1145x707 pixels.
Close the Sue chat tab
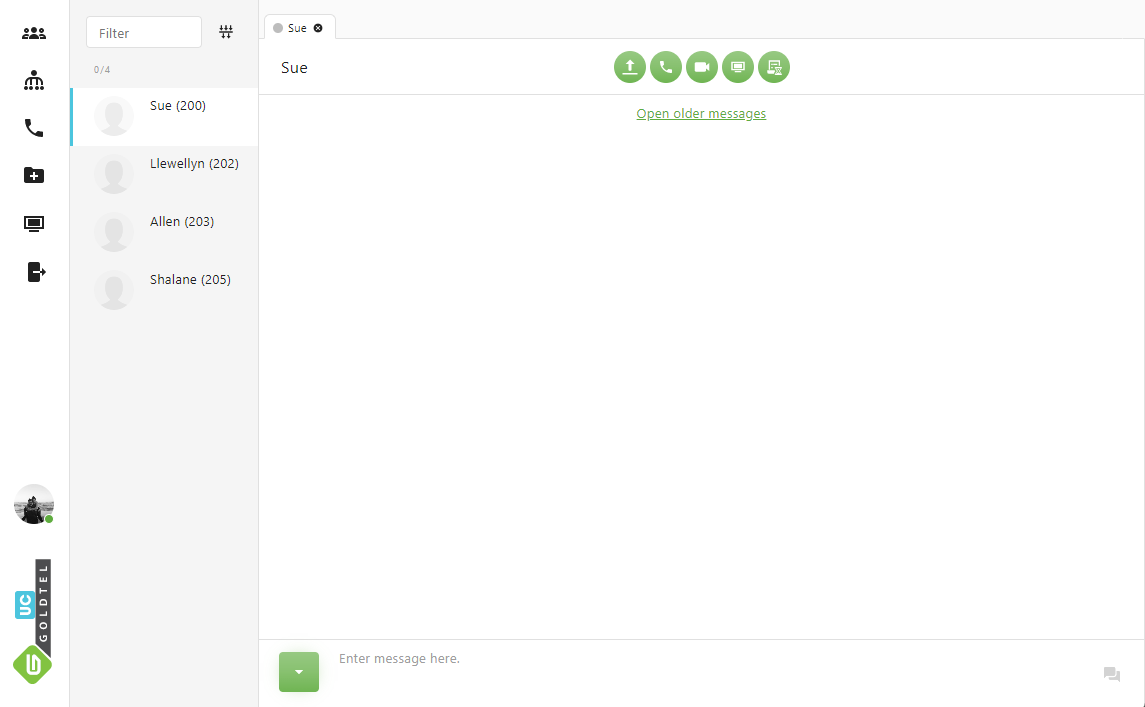[318, 28]
